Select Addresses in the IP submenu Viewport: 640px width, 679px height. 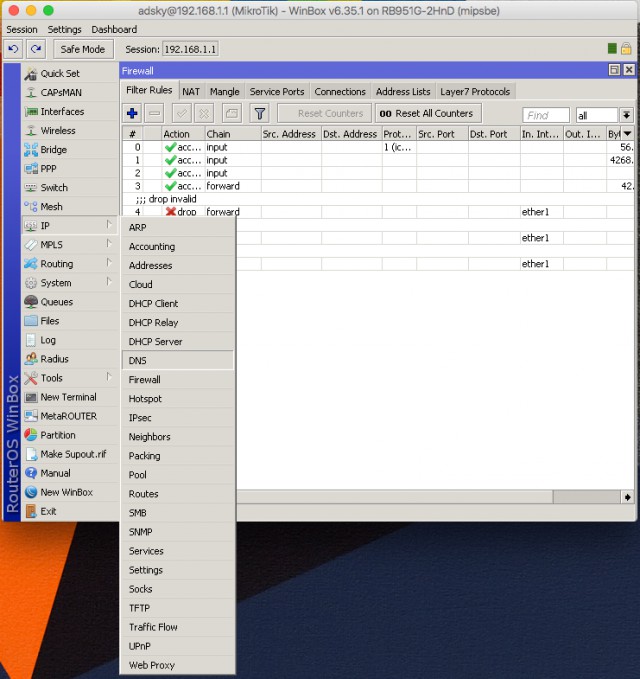[x=178, y=265]
